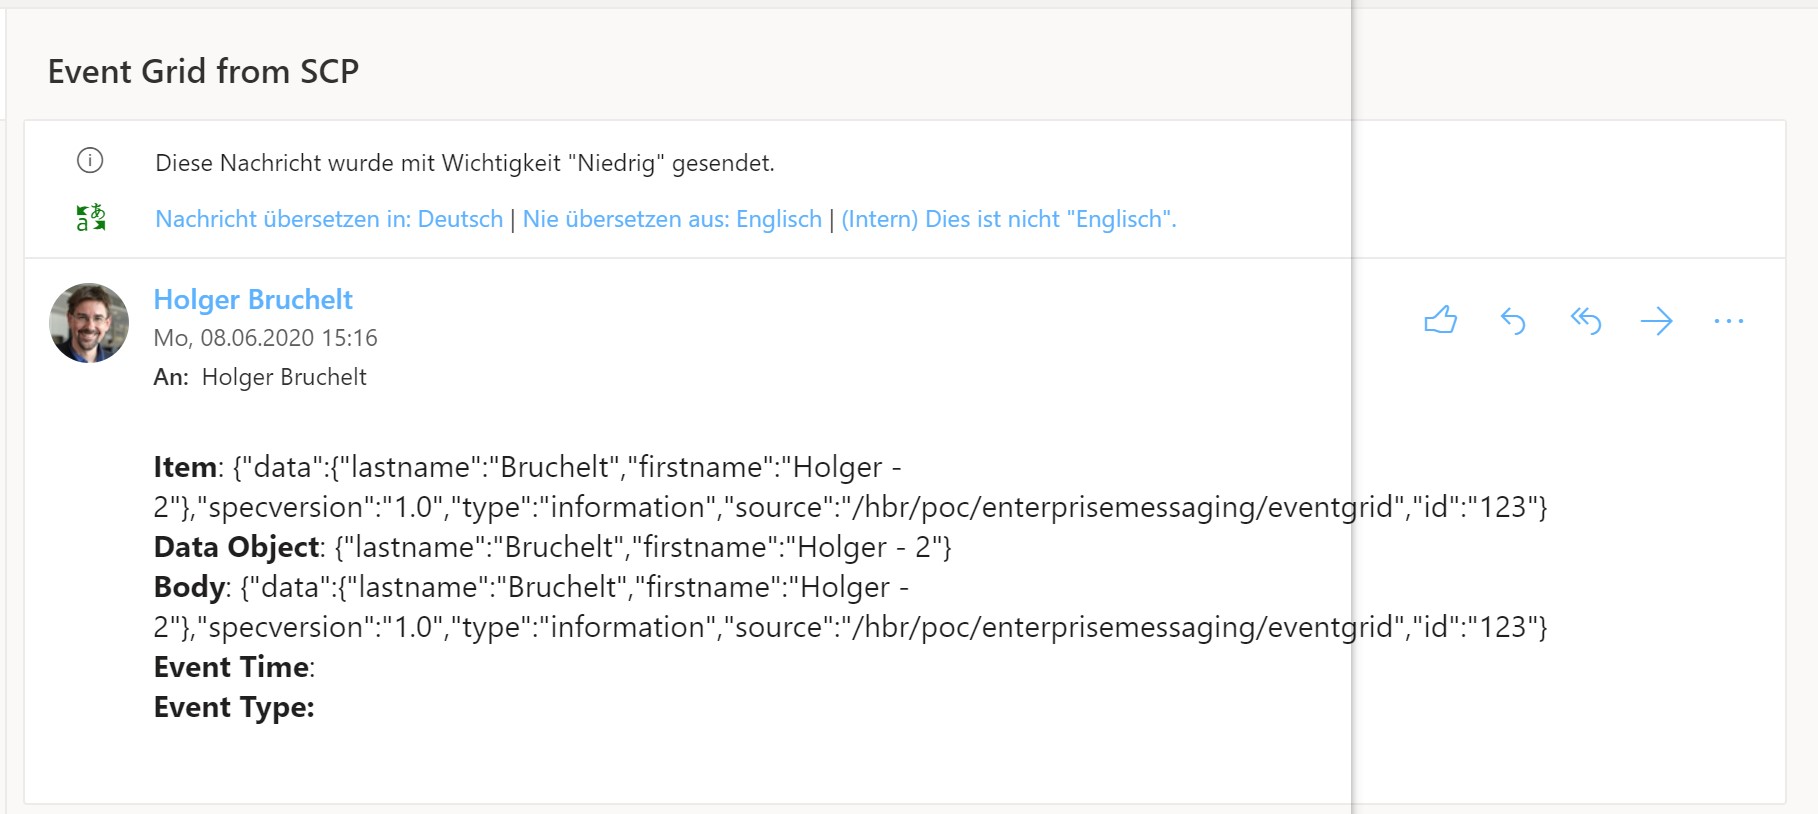Click the "Wichtigkeit Niedrig" importance notice text
The image size is (1818, 814).
point(465,163)
